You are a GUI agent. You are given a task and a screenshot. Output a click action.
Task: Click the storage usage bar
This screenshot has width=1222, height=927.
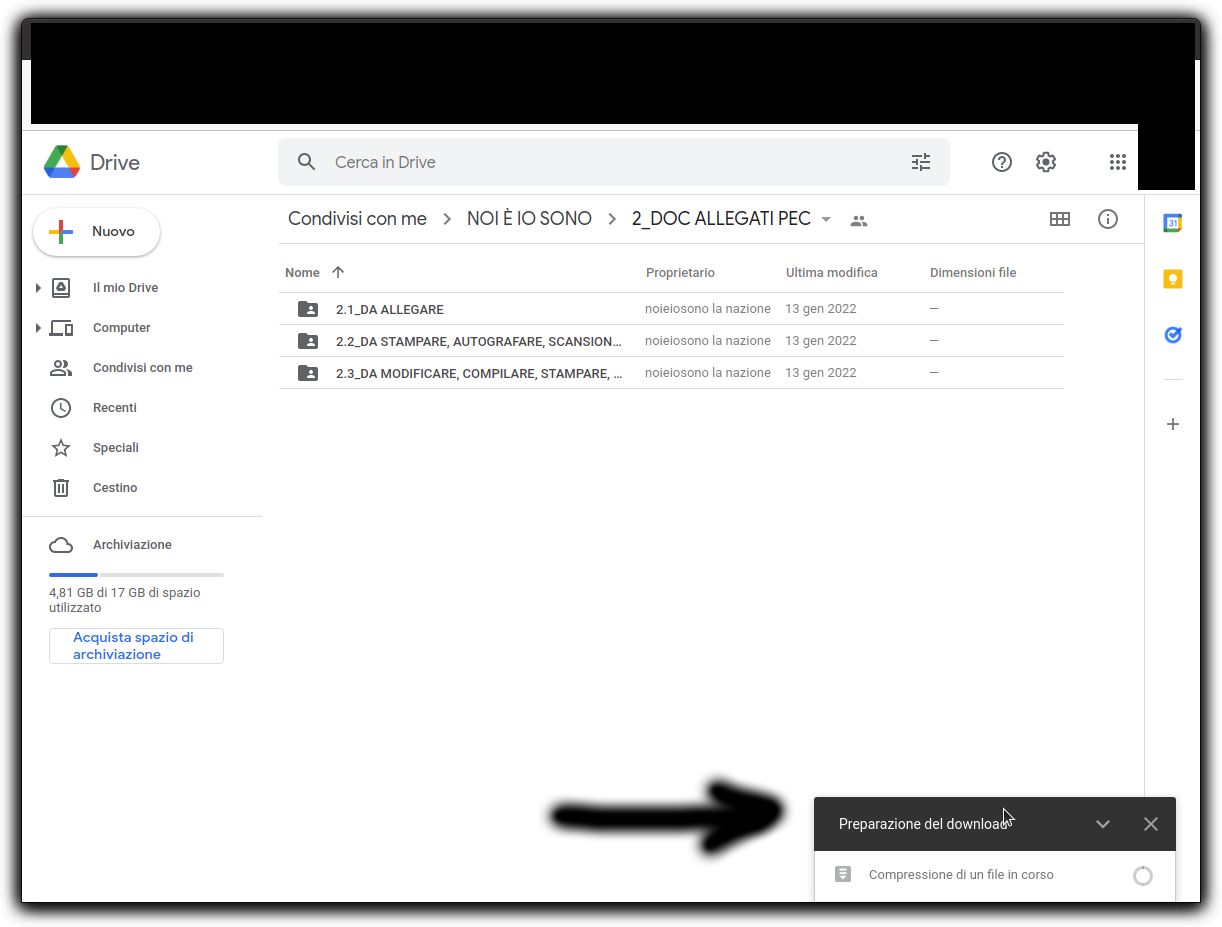136,575
